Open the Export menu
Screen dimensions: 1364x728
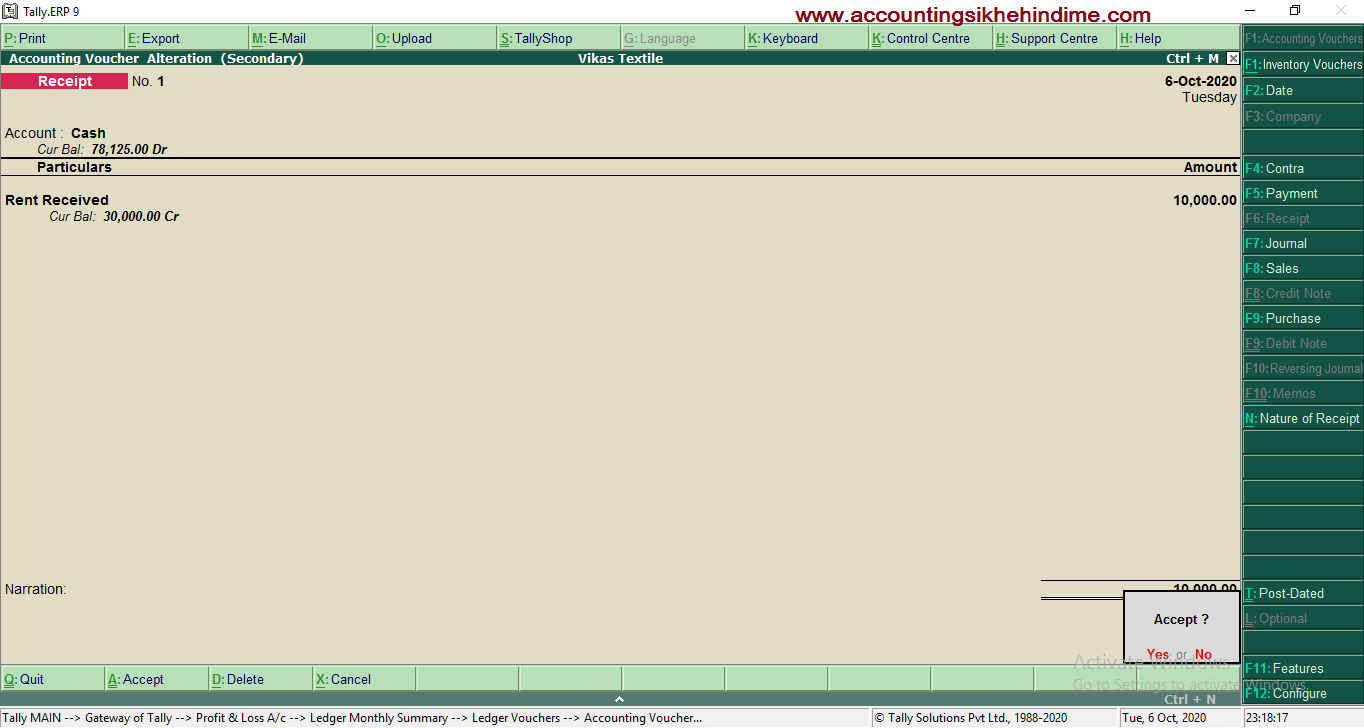[x=186, y=38]
